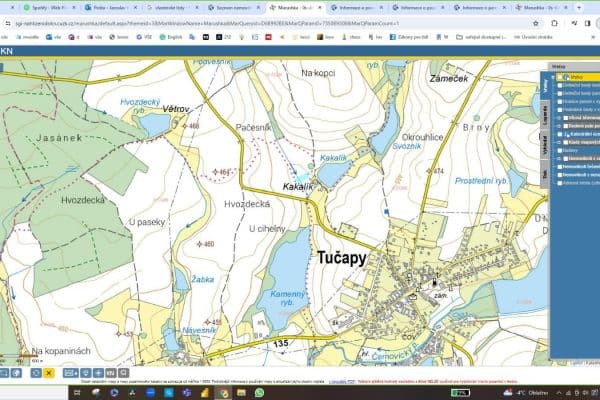Viewport: 600px width, 400px height.
Task: Click the leftmost icon in the bottom map toolbar
Action: pyautogui.click(x=5, y=372)
